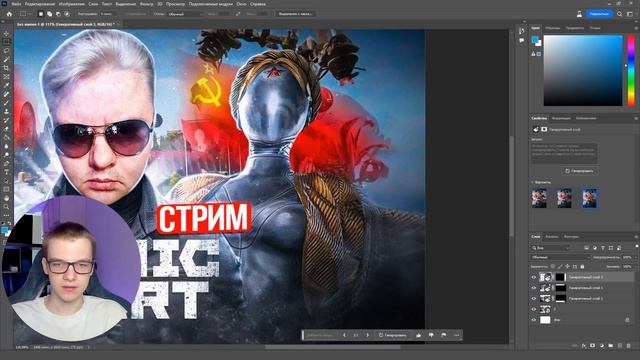Open the Color panel flyout menu
The height and width of the screenshot is (360, 640).
[636, 28]
